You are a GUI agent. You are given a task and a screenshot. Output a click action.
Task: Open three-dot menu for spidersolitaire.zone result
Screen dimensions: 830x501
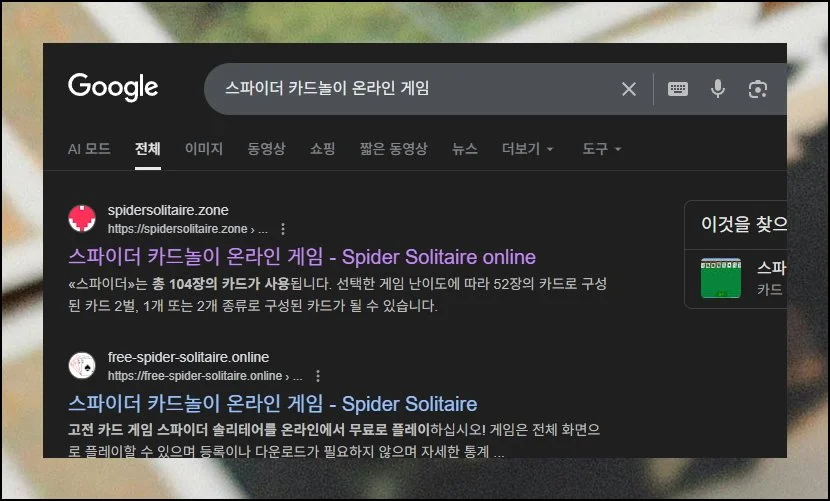(x=283, y=228)
